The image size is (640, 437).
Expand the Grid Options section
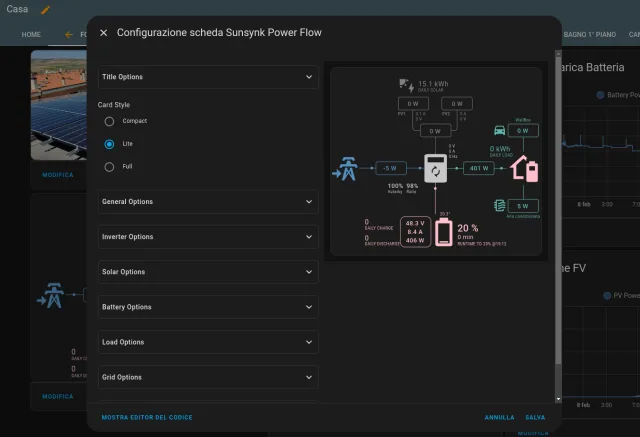click(208, 377)
